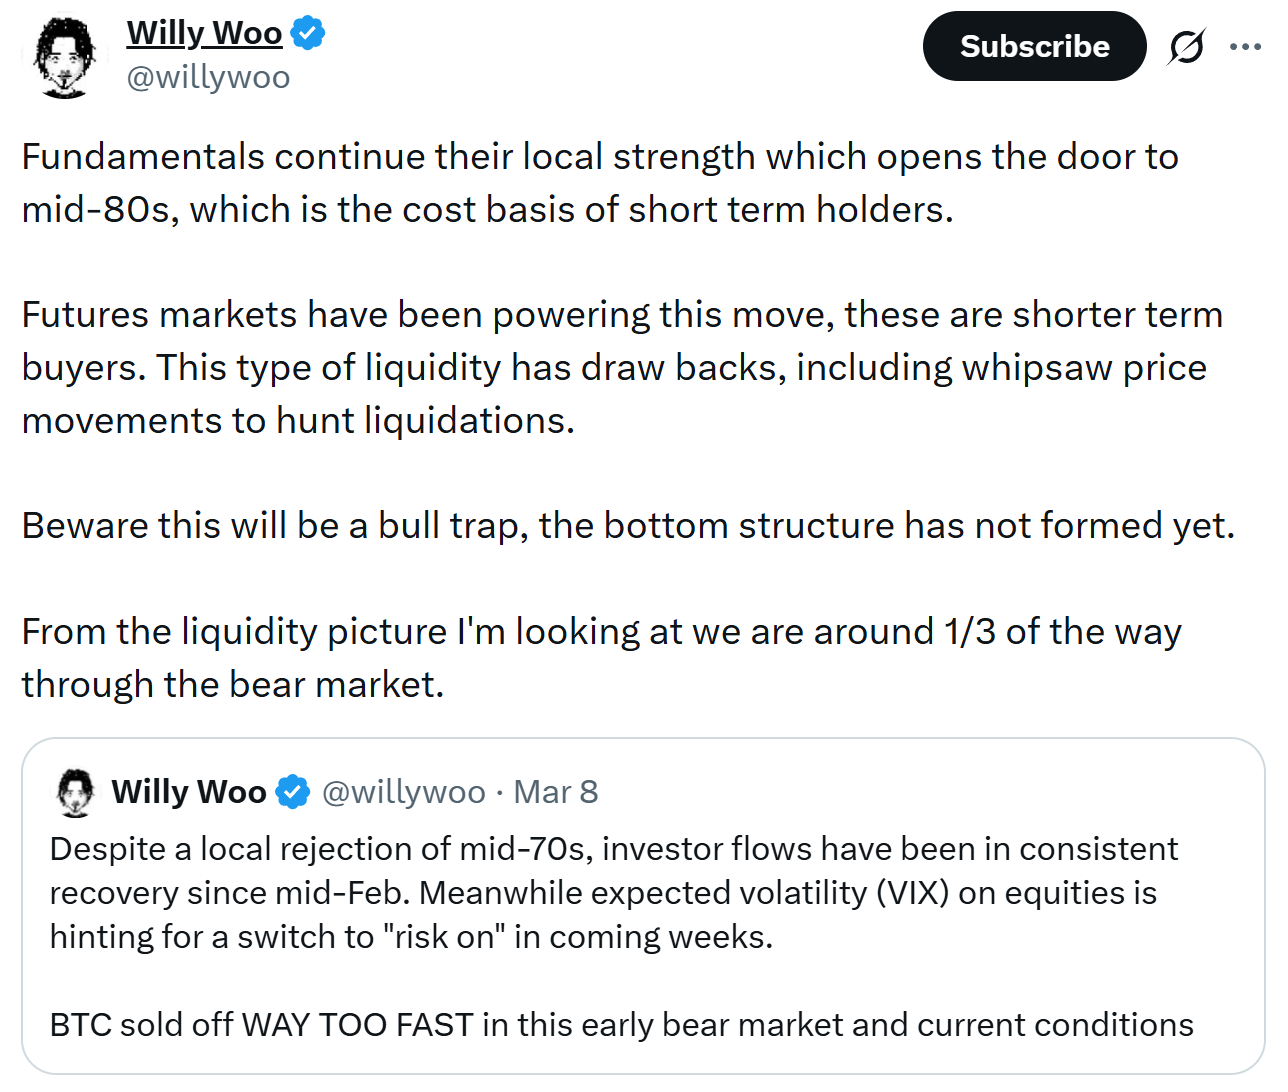Click the Grok logo next to Subscribe
1288x1092 pixels.
pos(1185,46)
